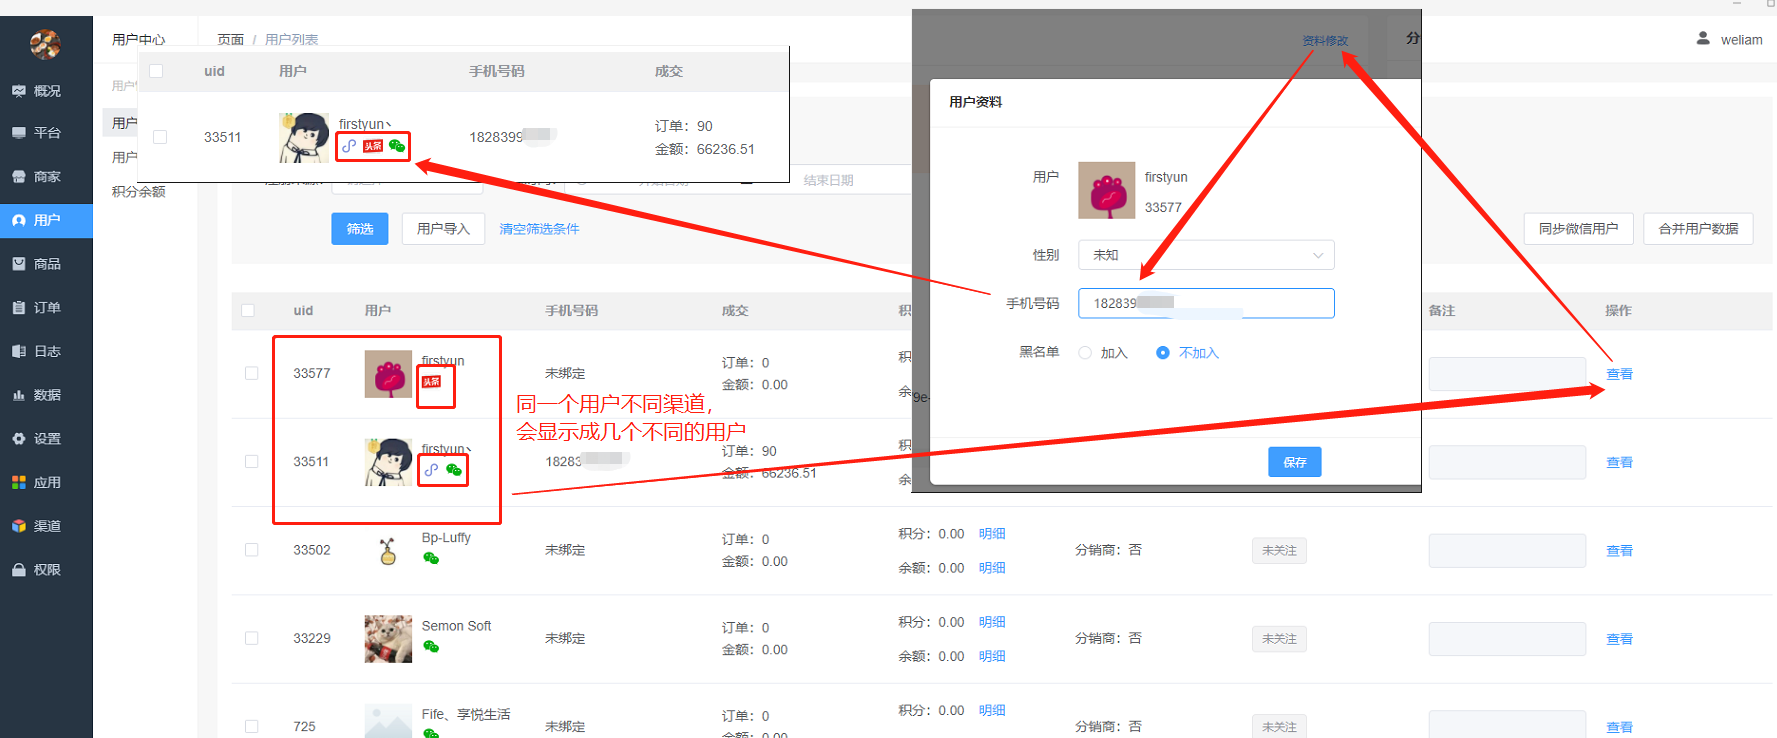
Task: Click Semon Soft's cat avatar thumbnail
Action: point(388,639)
